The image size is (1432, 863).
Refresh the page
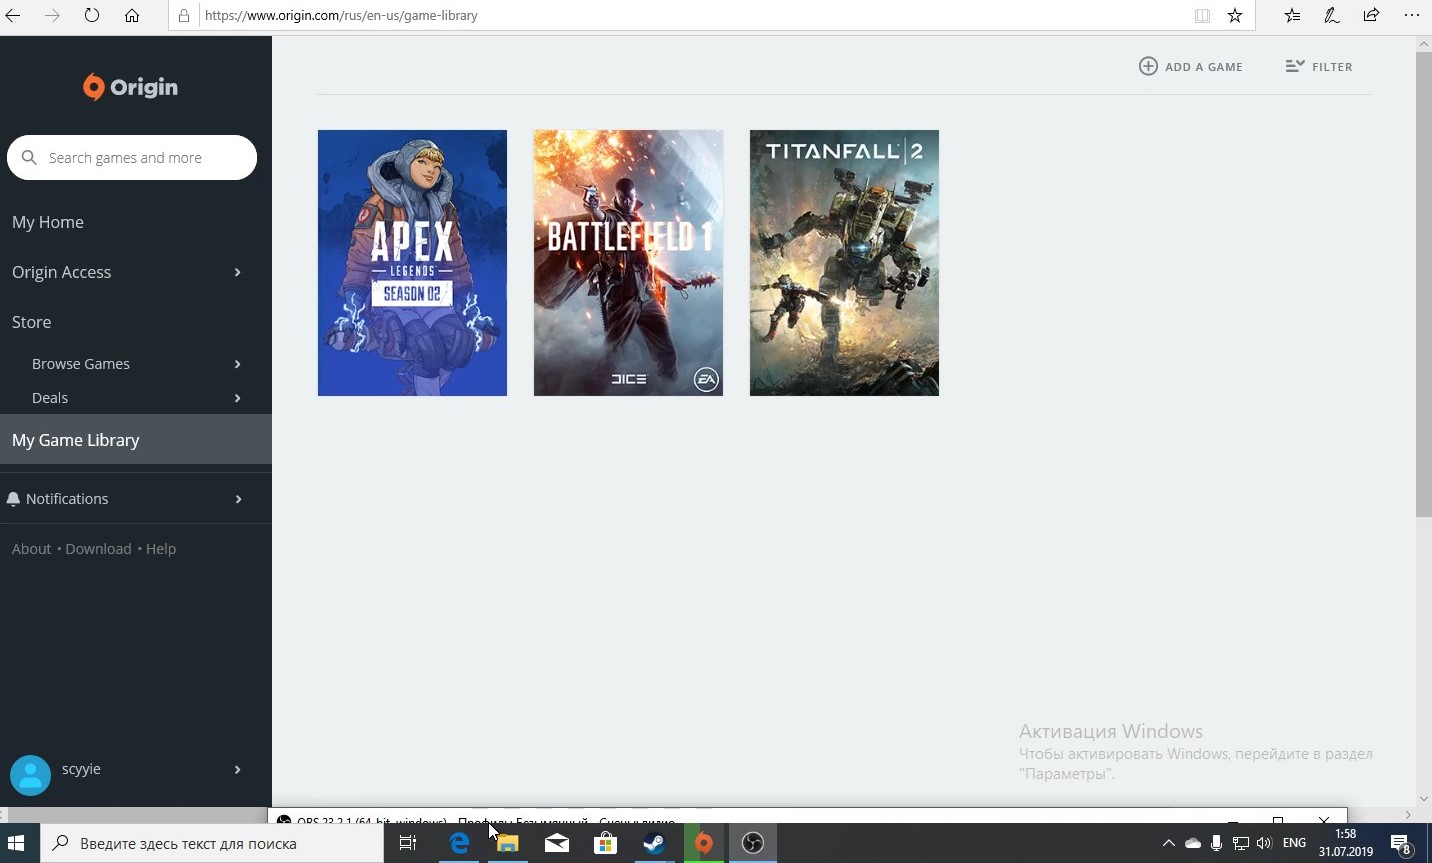pyautogui.click(x=92, y=15)
